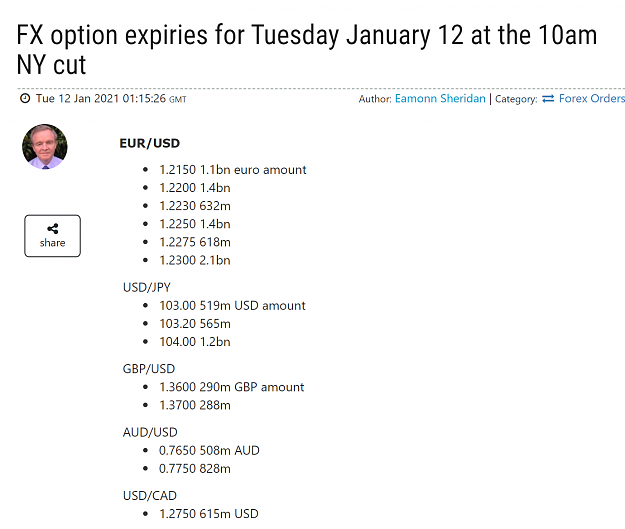Click the 1.3600 290m GBP amount entry
625x529 pixels.
coord(232,387)
